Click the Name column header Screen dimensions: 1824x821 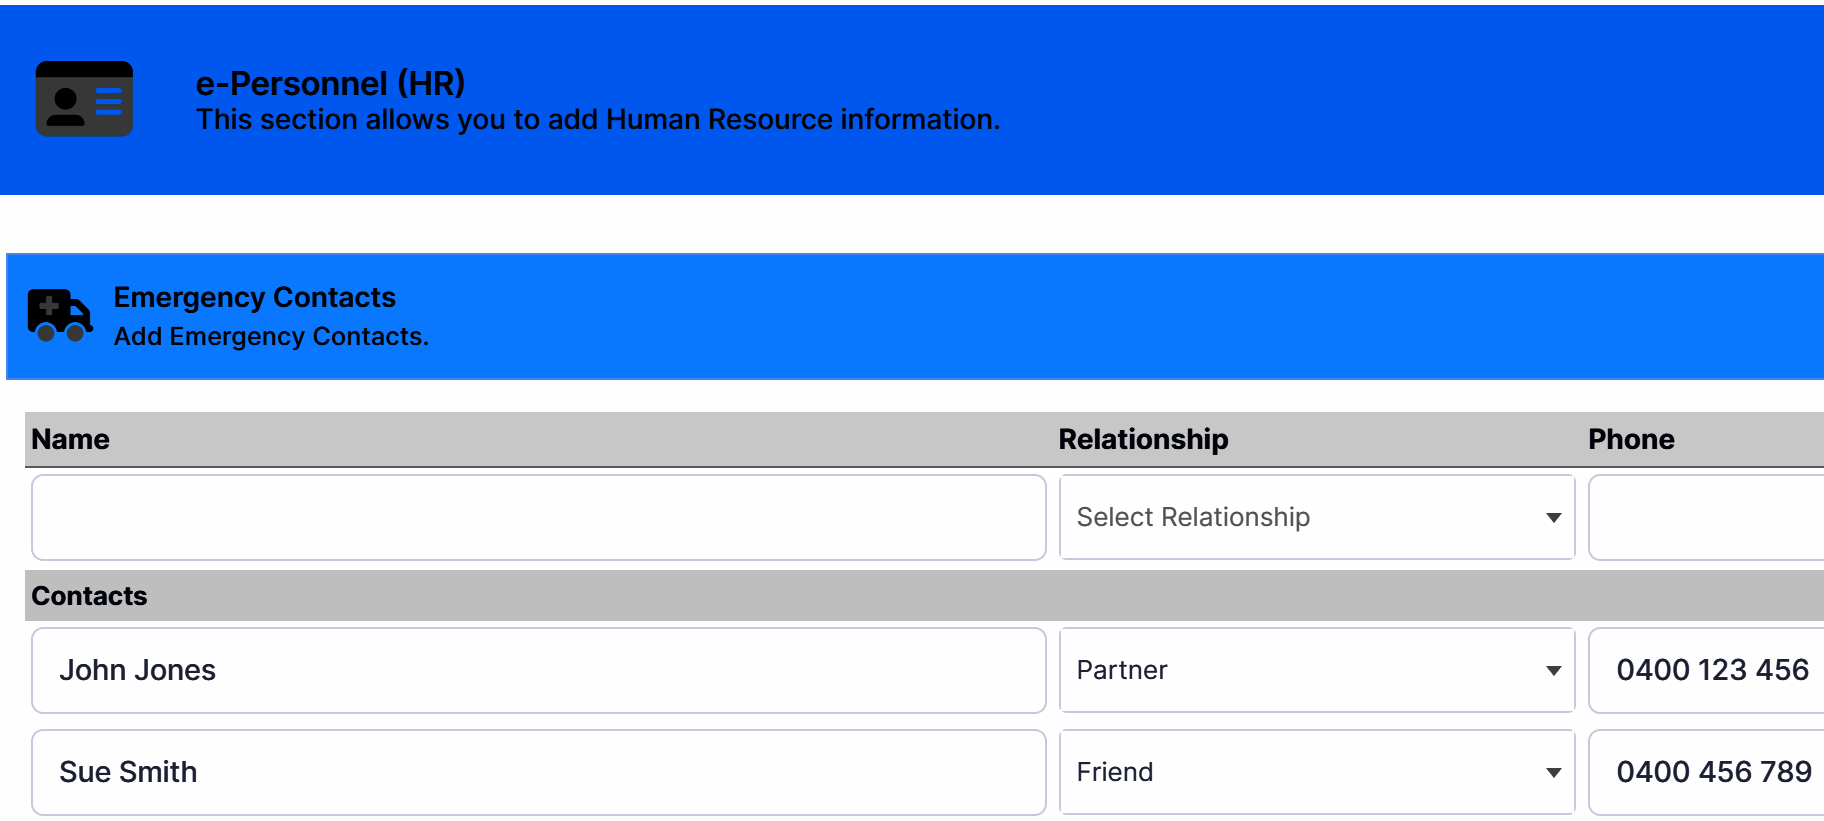[x=70, y=439]
